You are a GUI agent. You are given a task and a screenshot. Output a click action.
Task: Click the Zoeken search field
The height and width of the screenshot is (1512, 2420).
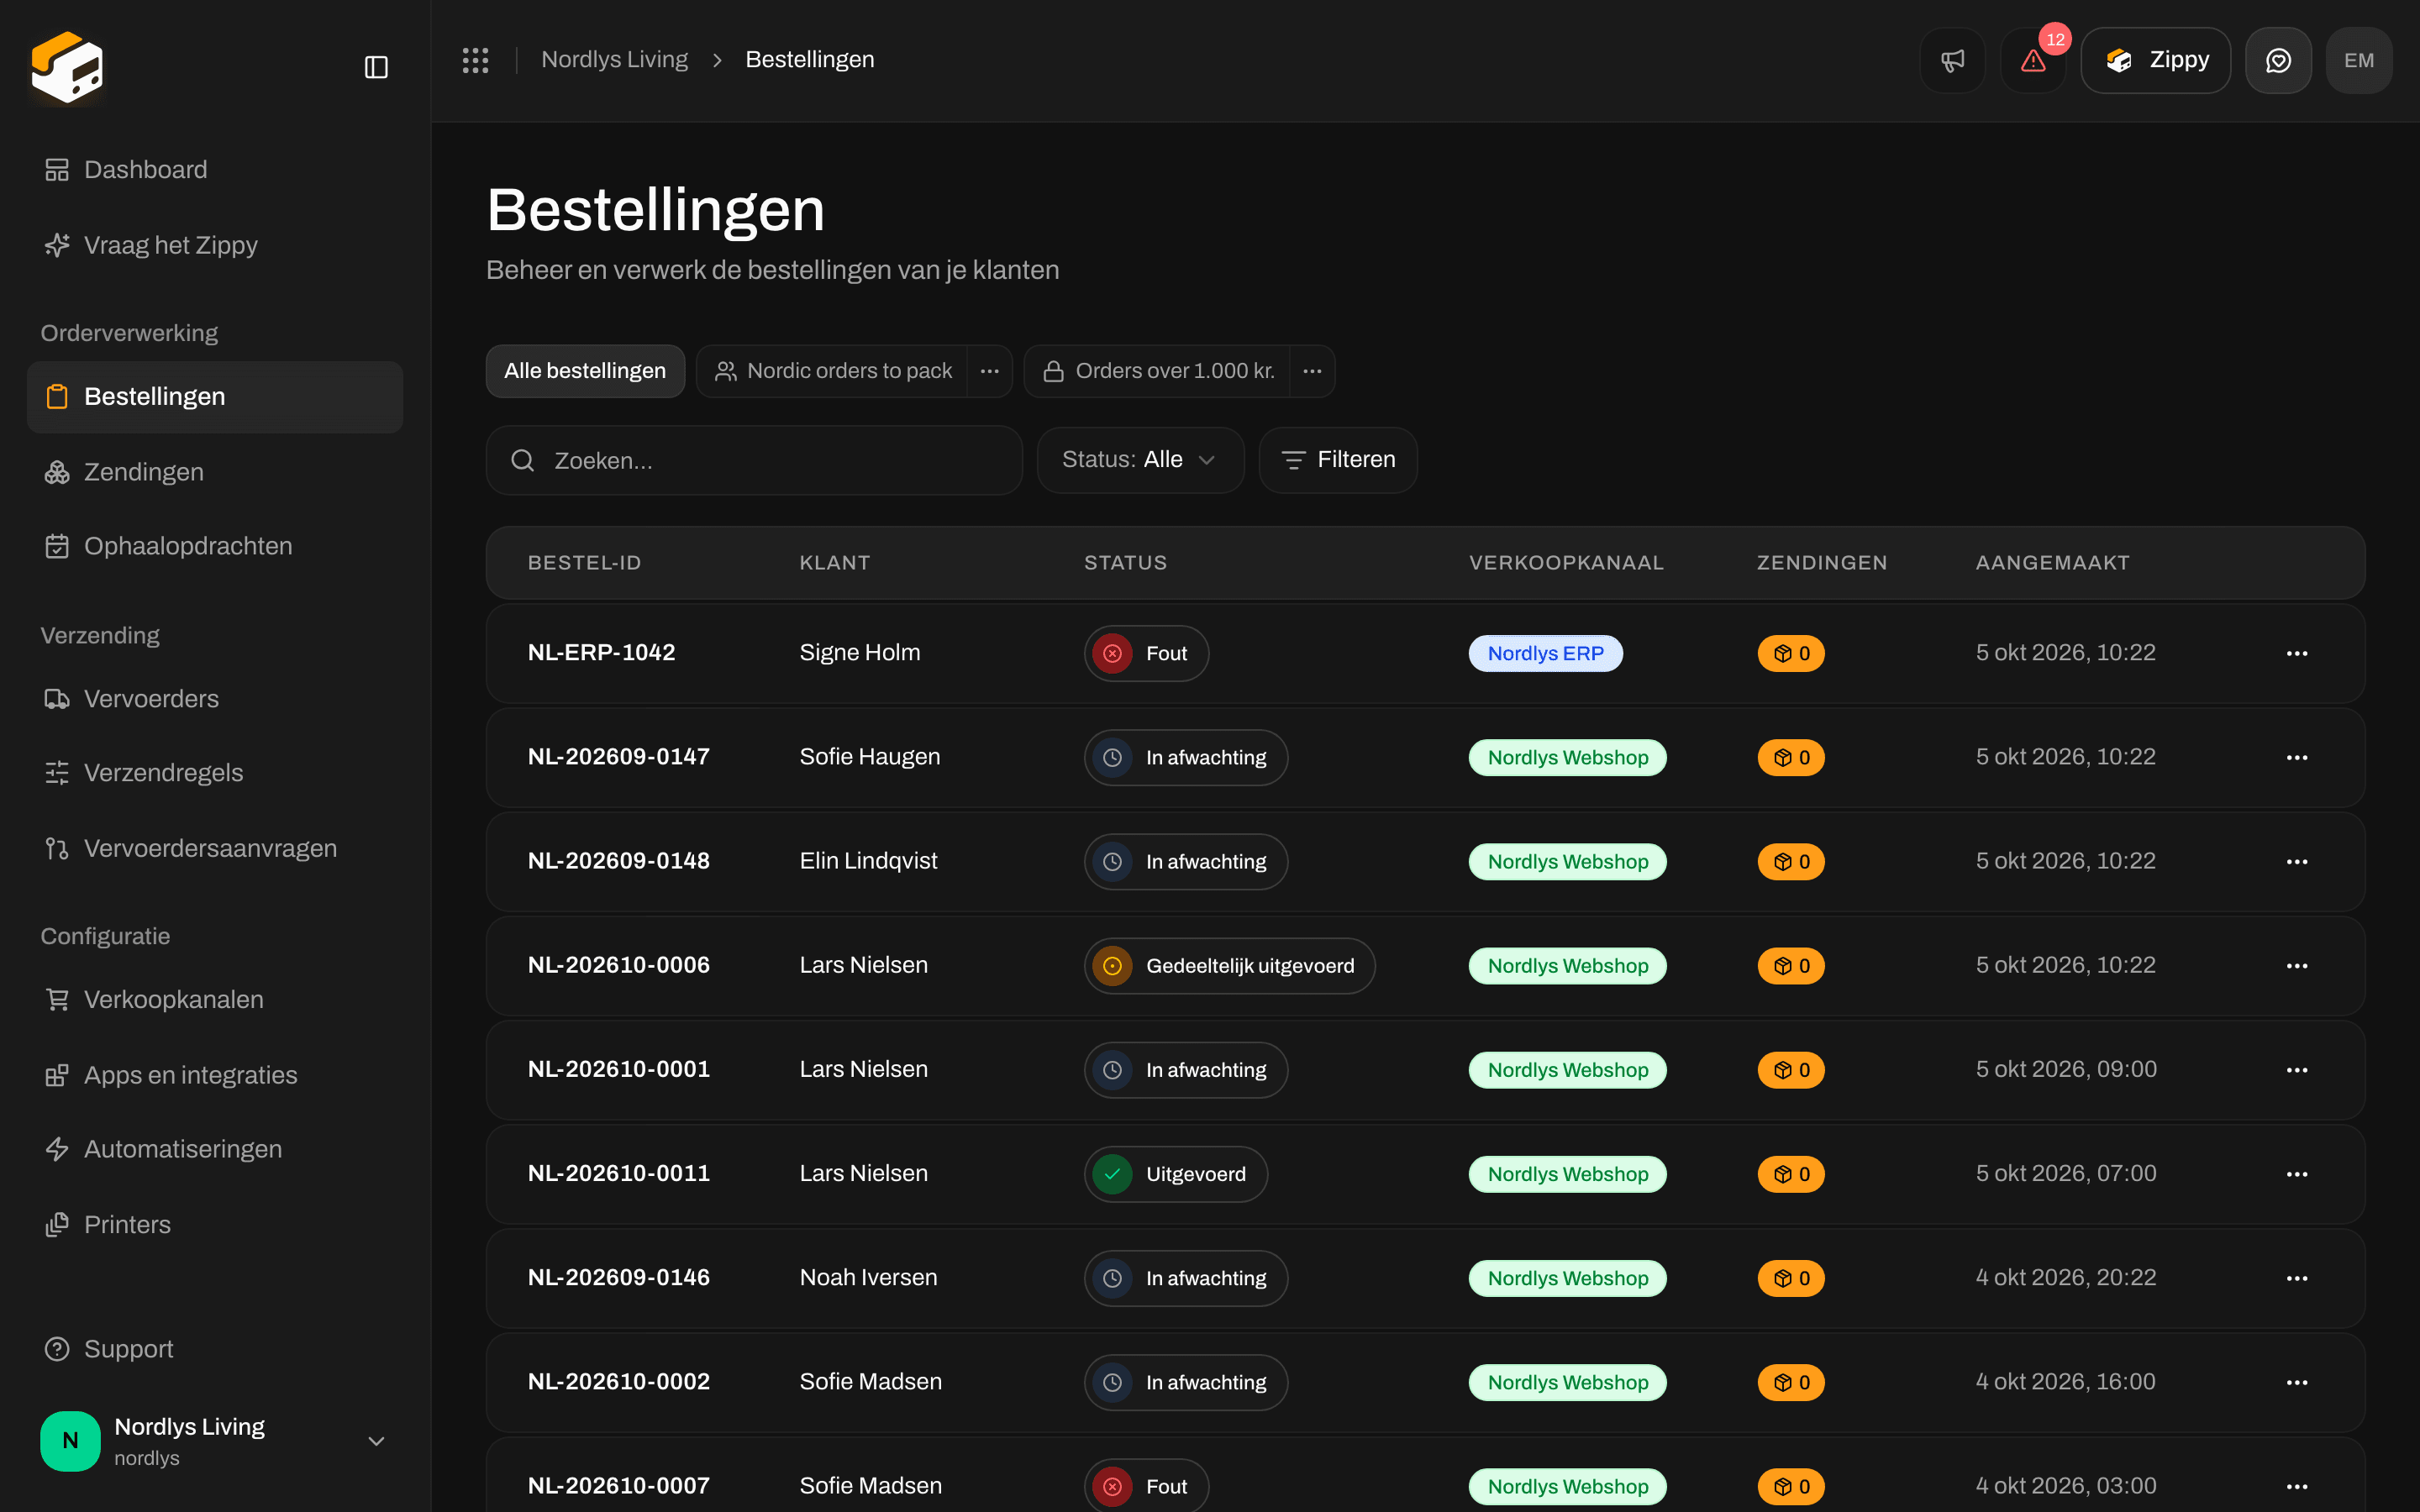(754, 460)
